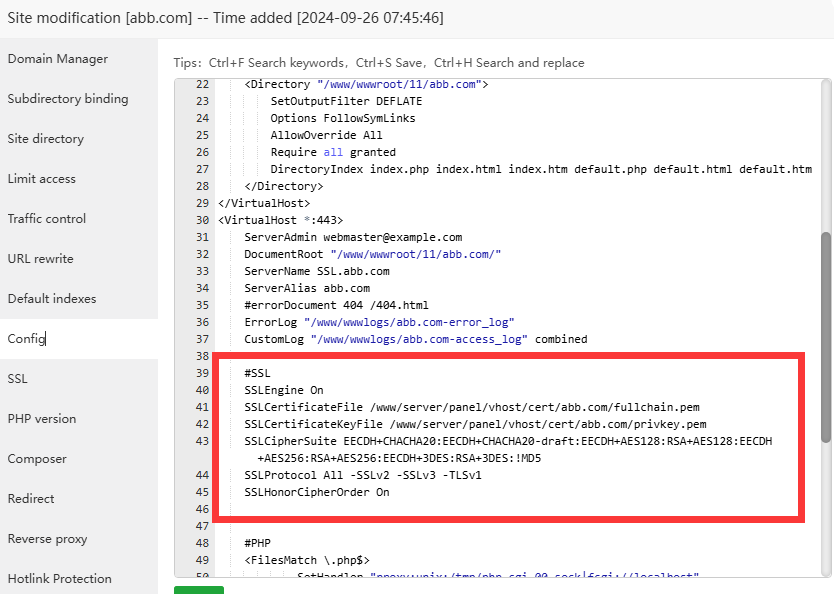Click the FilesMatch \.php$ line
834x594 pixels.
(x=307, y=560)
